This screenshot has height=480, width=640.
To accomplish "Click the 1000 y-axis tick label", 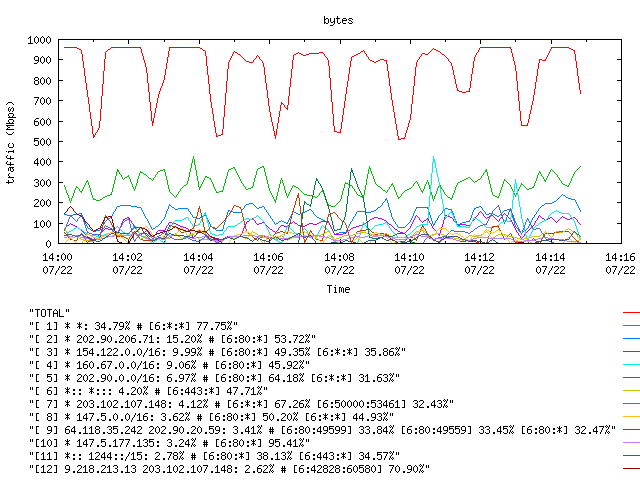I will pos(39,40).
